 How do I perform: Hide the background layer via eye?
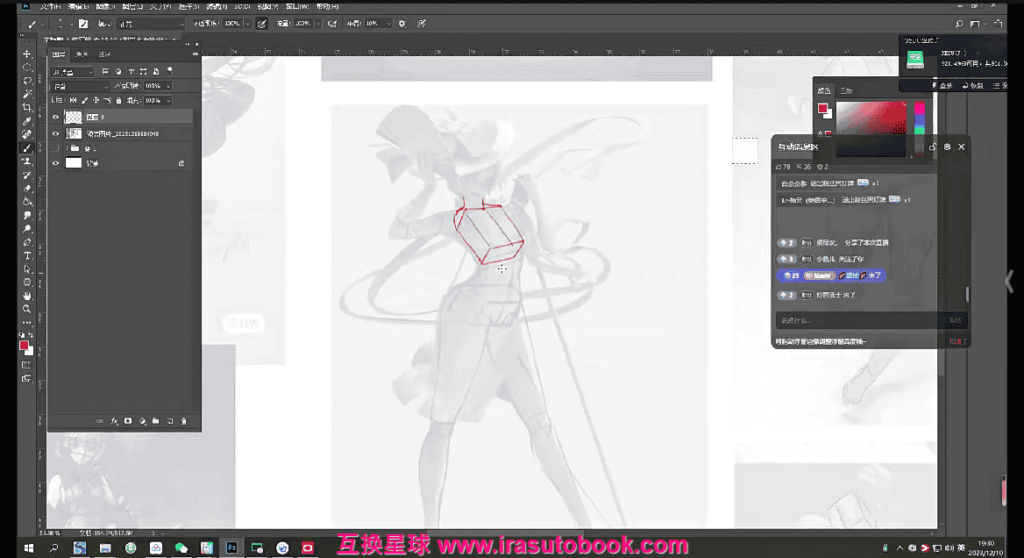pyautogui.click(x=56, y=163)
